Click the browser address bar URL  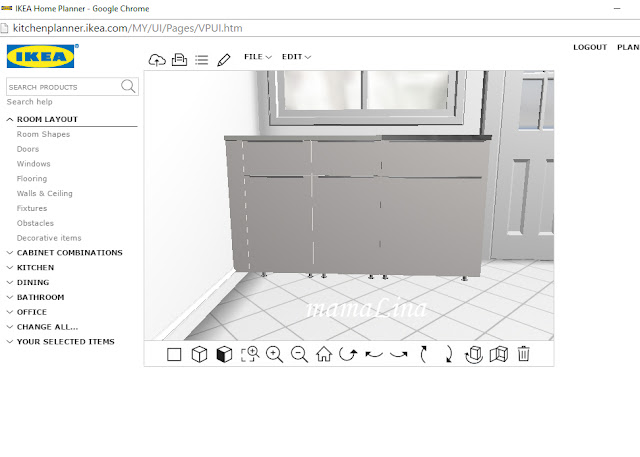coord(127,28)
